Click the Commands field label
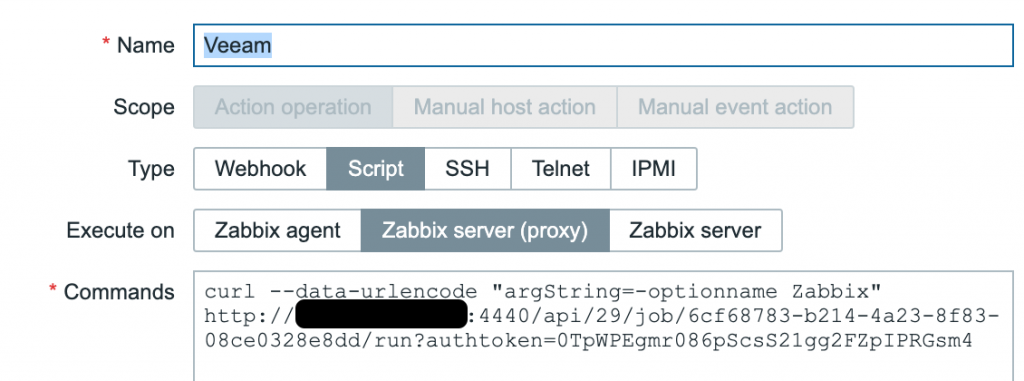1024x381 pixels. (119, 292)
